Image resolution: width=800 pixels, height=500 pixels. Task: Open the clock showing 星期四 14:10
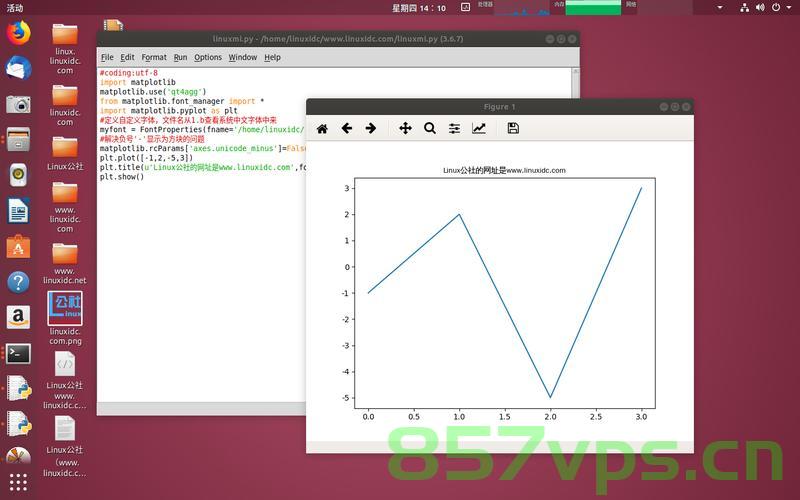418,8
